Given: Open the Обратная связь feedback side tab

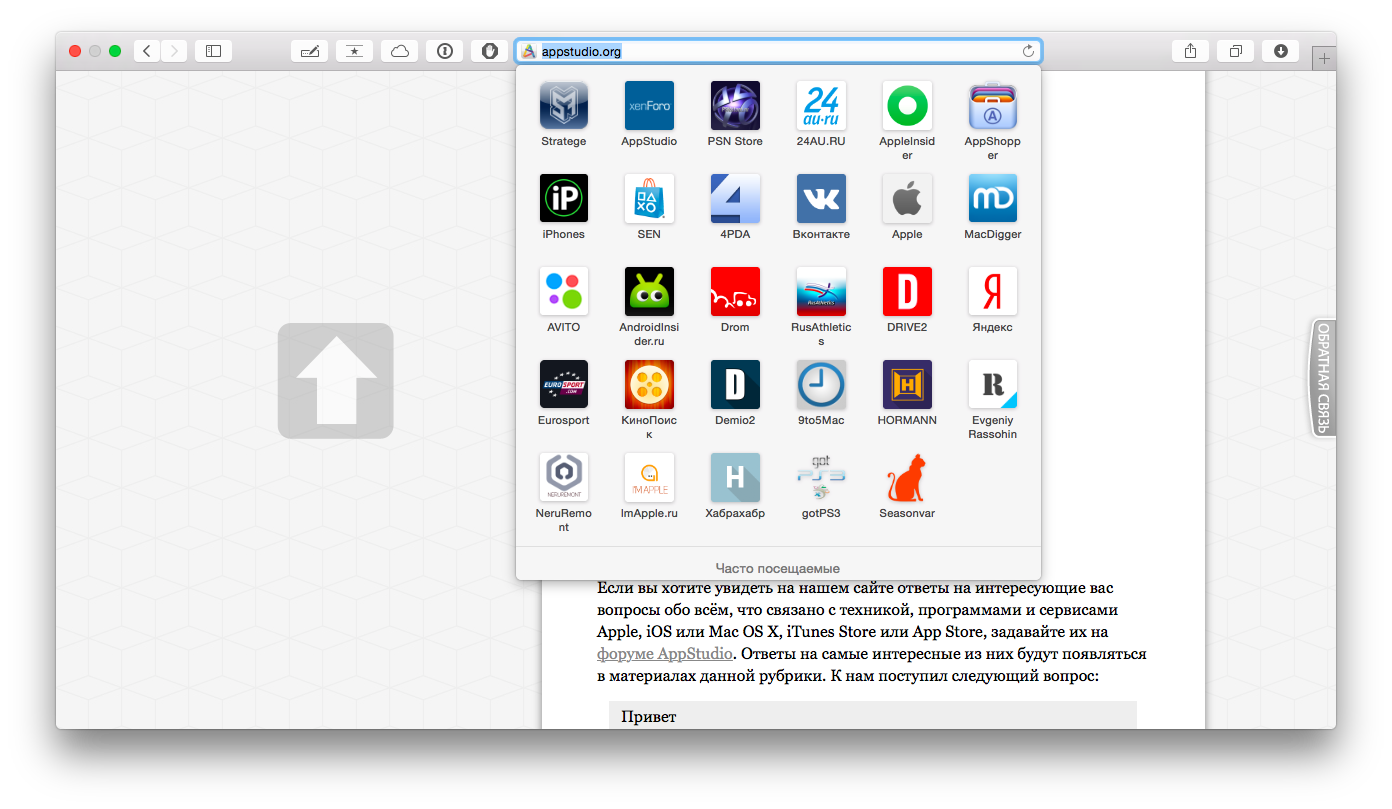Looking at the screenshot, I should click(x=1323, y=378).
